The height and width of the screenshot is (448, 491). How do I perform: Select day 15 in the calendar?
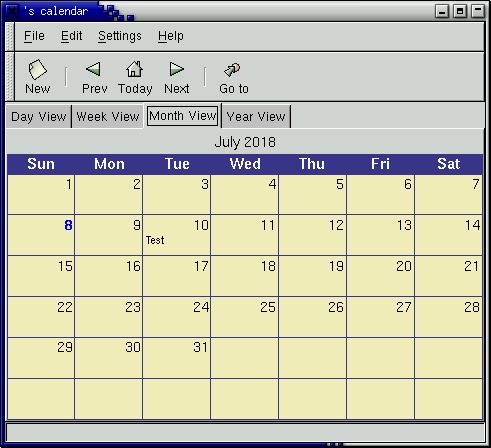click(x=41, y=276)
